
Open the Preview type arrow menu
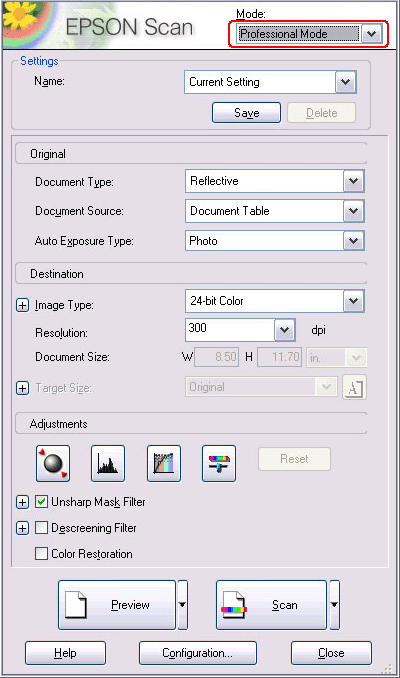[182, 604]
